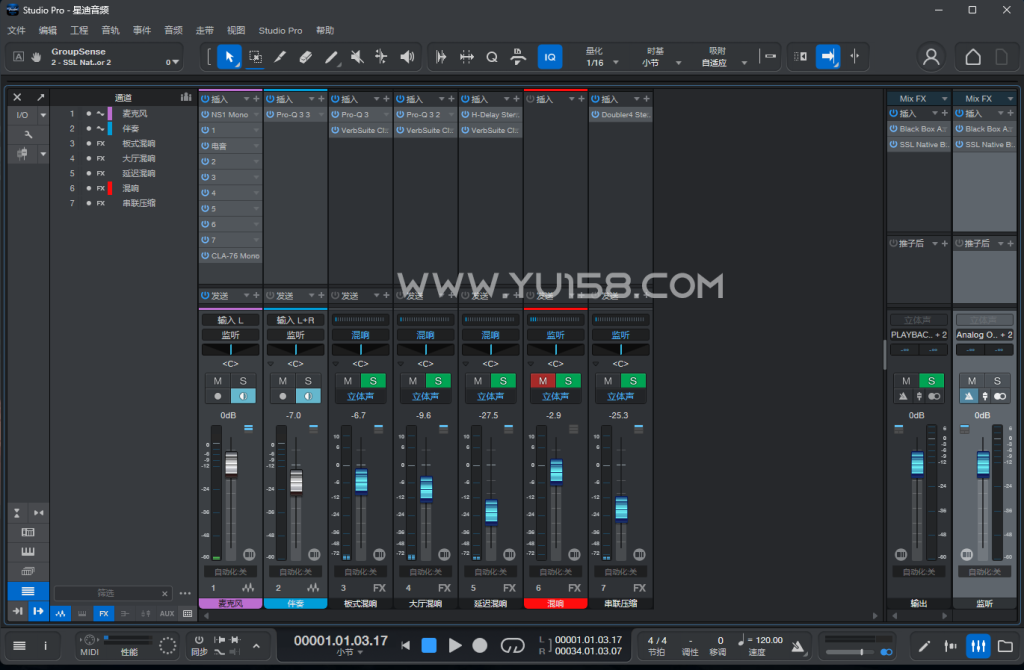Toggle the FX filter button at bottom
Viewport: 1024px width, 670px height.
pyautogui.click(x=104, y=613)
